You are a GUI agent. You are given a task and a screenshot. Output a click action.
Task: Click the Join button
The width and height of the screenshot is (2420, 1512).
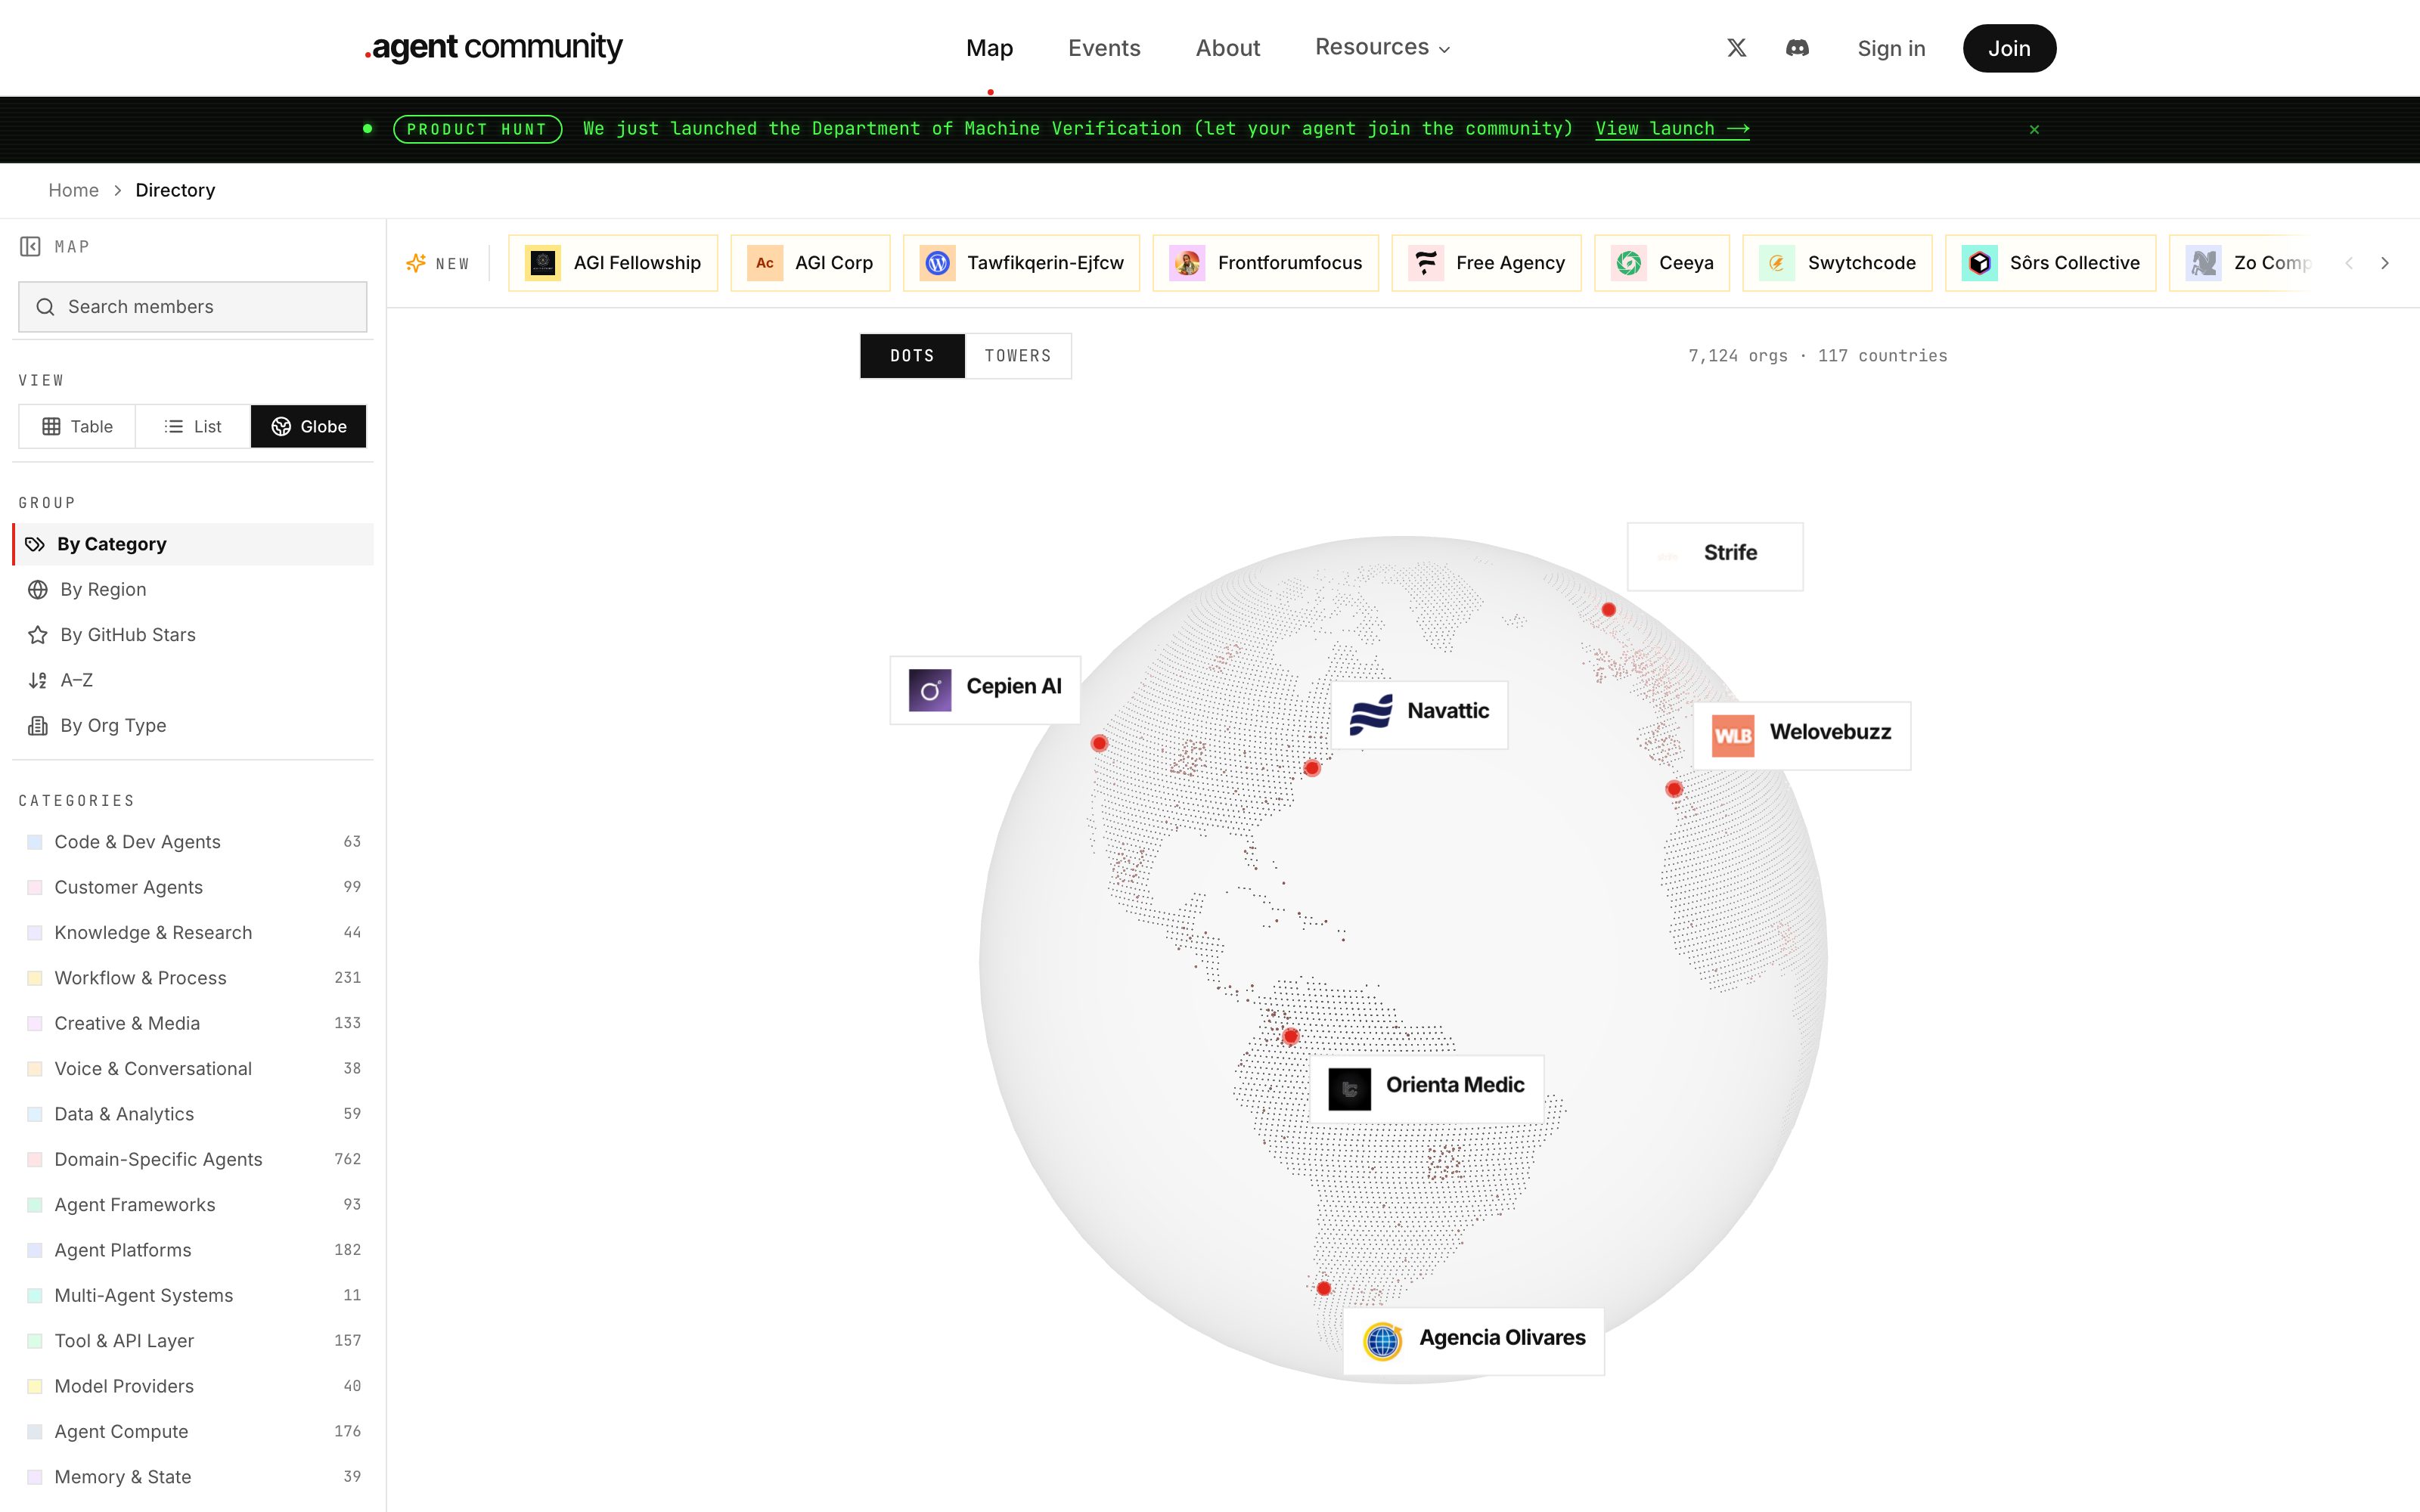tap(2009, 48)
